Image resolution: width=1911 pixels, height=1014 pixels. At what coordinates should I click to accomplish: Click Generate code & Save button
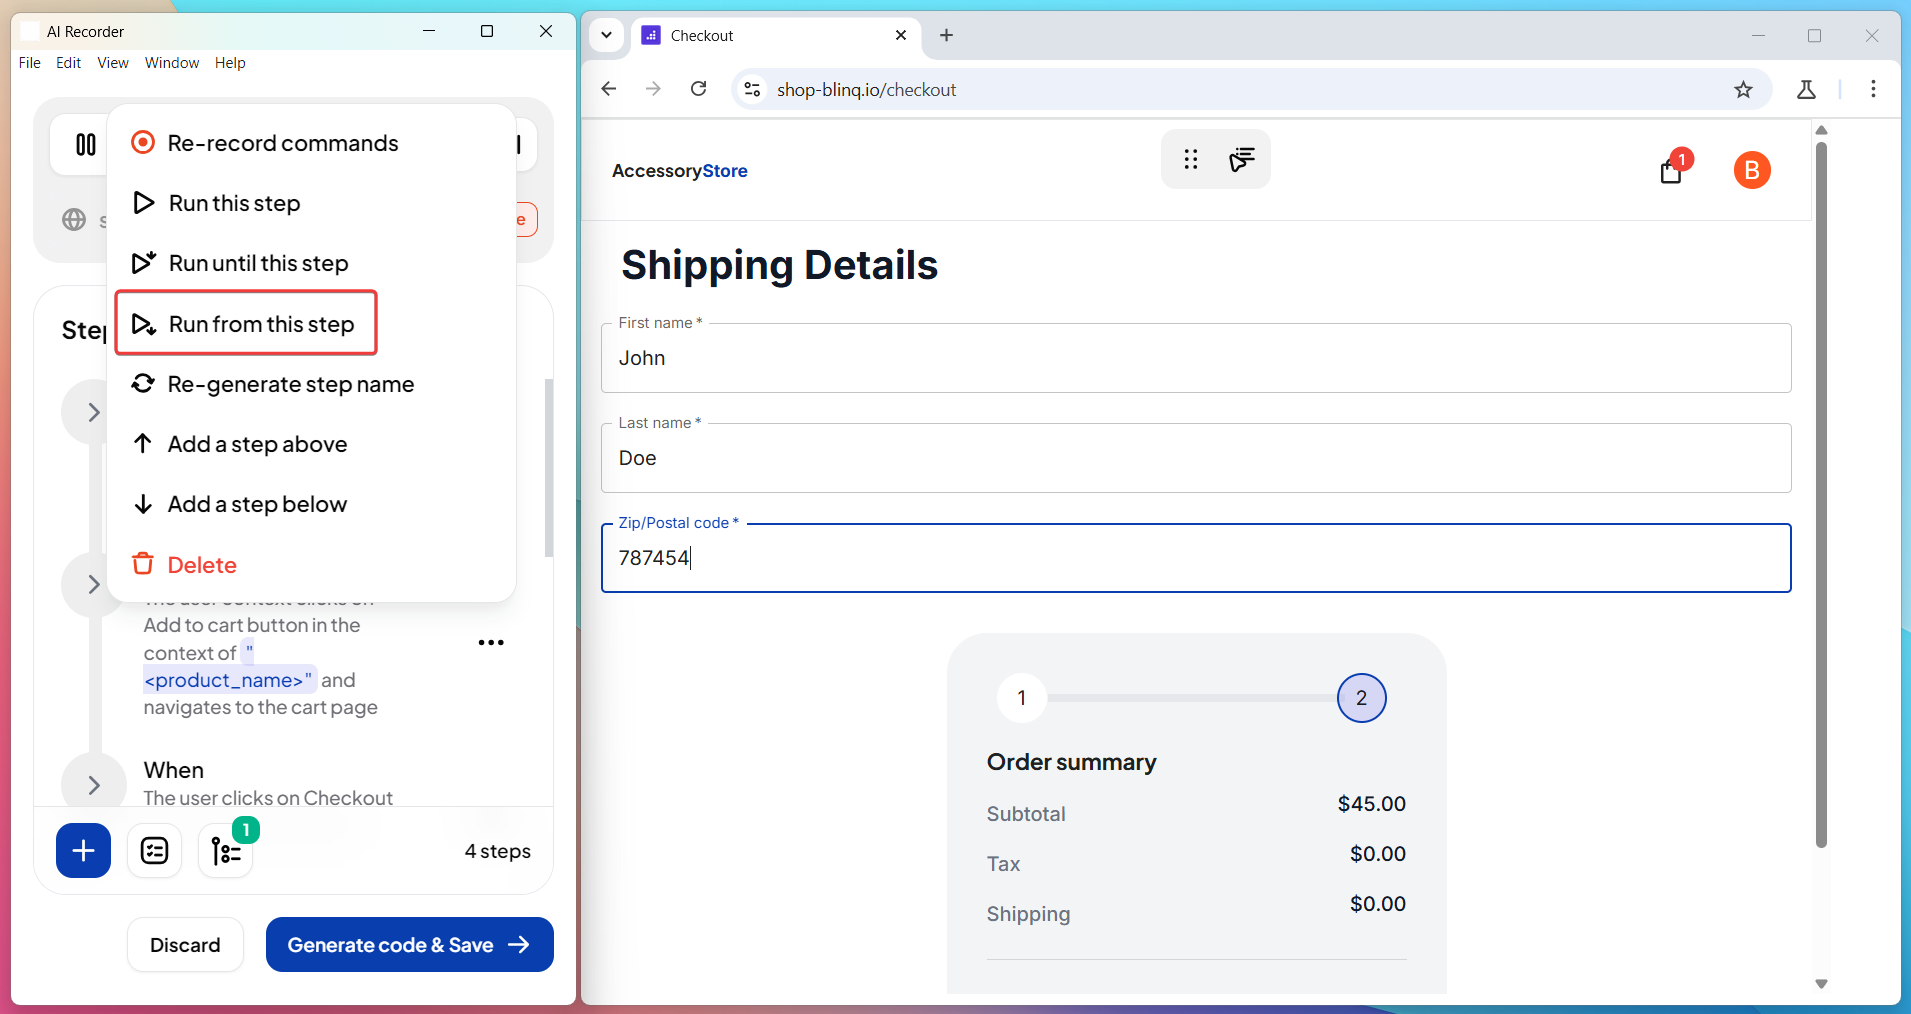(409, 945)
